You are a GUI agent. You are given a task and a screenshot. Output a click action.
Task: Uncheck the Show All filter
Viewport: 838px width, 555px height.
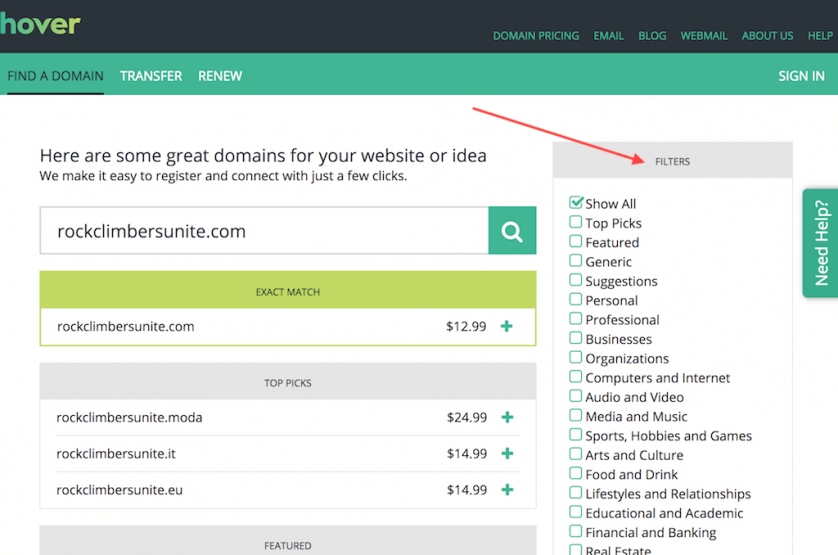(x=576, y=203)
